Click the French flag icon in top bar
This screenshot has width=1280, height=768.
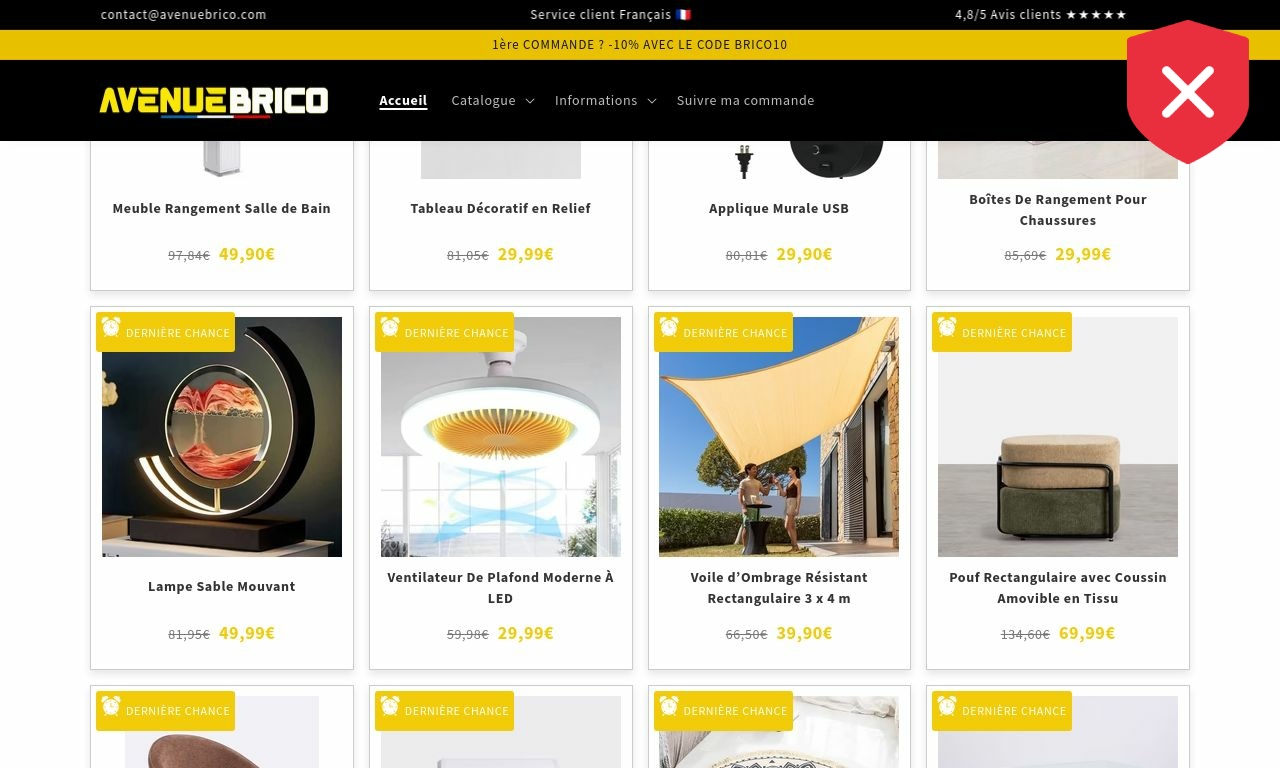click(683, 15)
